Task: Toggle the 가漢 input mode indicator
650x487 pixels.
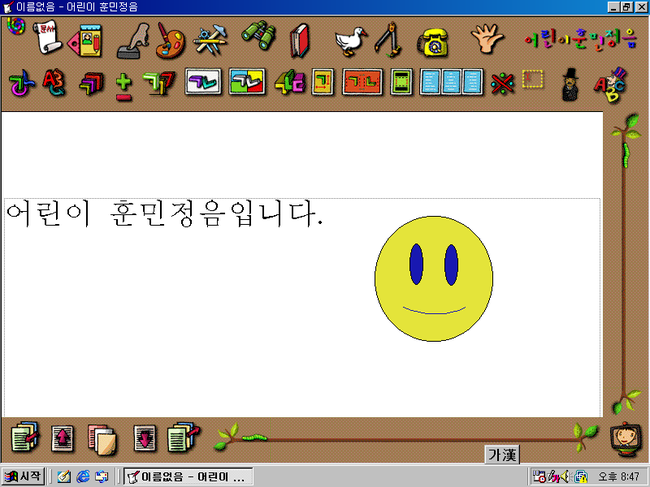Action: click(501, 455)
